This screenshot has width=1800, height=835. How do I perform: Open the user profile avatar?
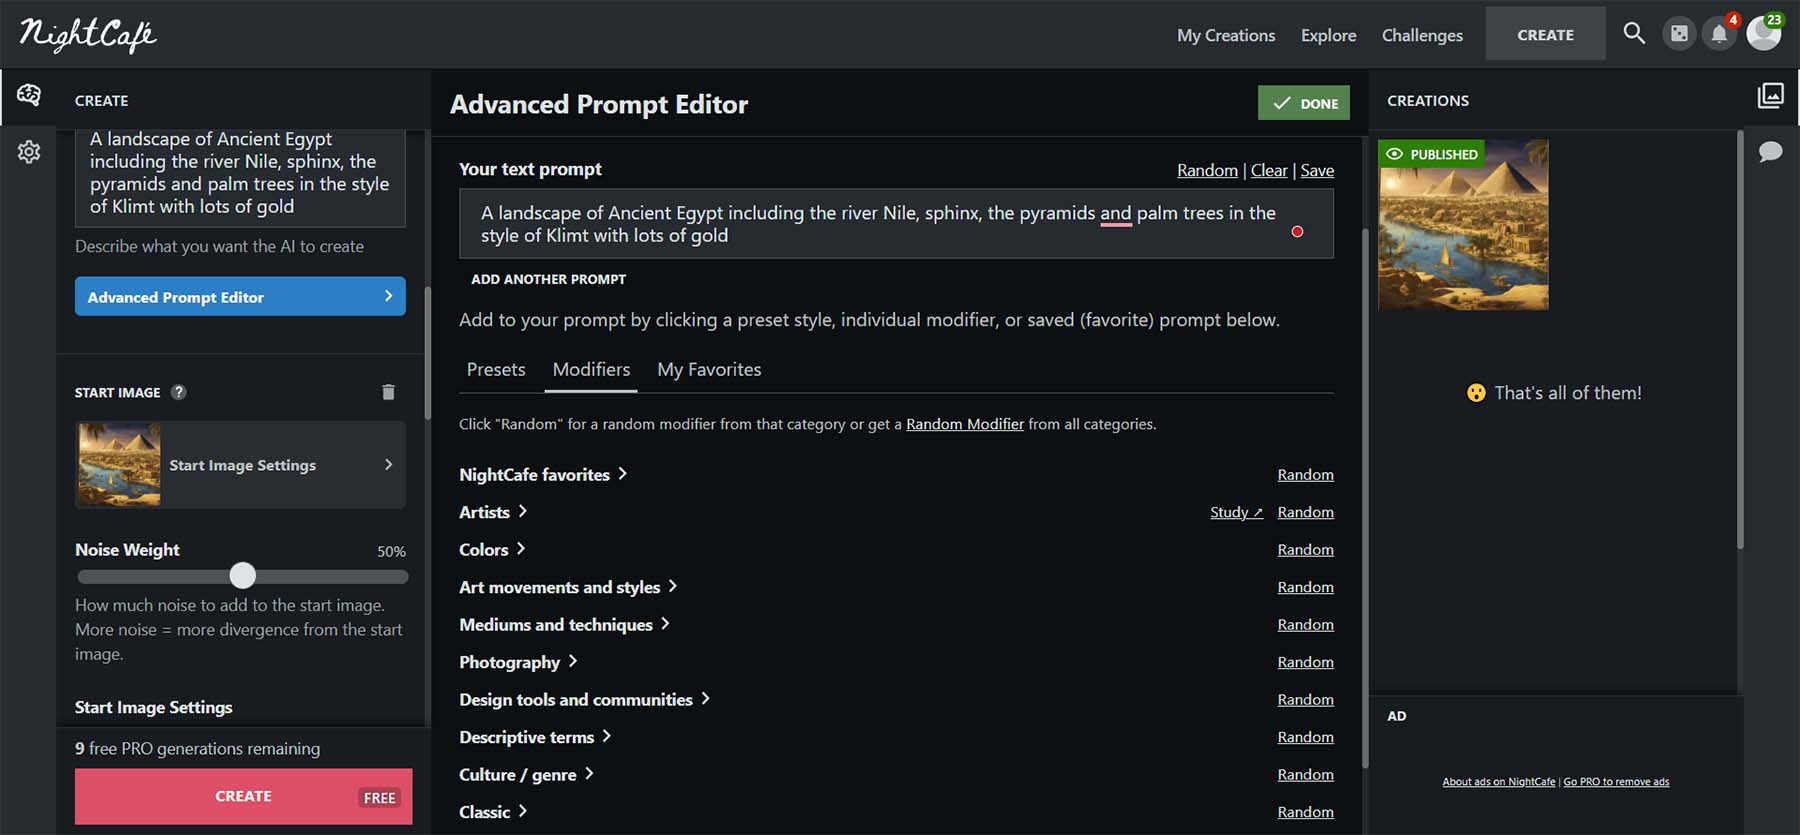point(1763,34)
